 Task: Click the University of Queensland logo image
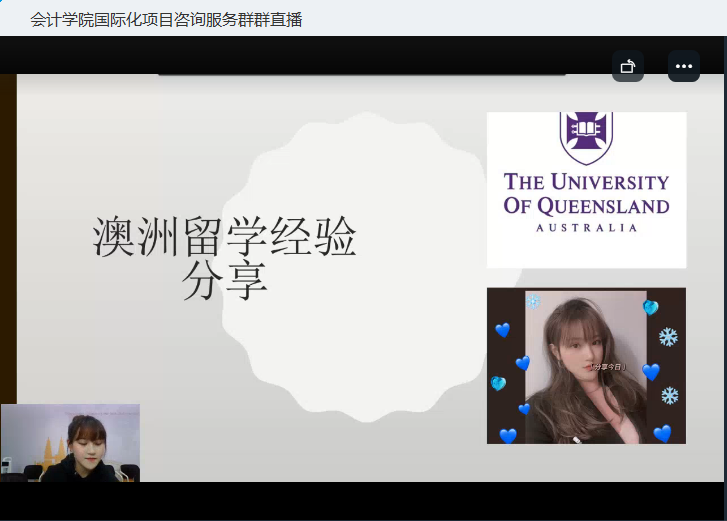pyautogui.click(x=586, y=190)
